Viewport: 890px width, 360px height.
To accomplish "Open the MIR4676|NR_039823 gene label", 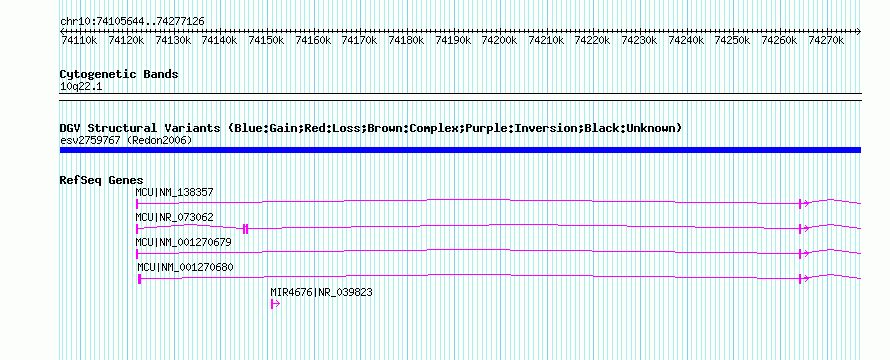I will click(321, 292).
